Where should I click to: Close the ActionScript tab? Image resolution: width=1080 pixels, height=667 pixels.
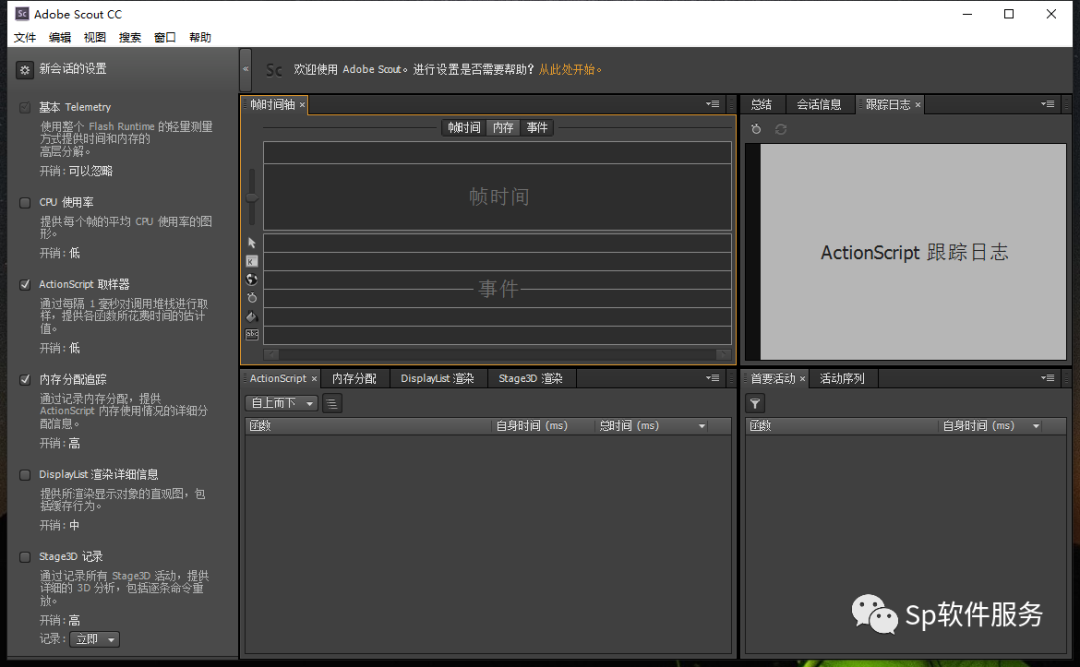(x=314, y=379)
